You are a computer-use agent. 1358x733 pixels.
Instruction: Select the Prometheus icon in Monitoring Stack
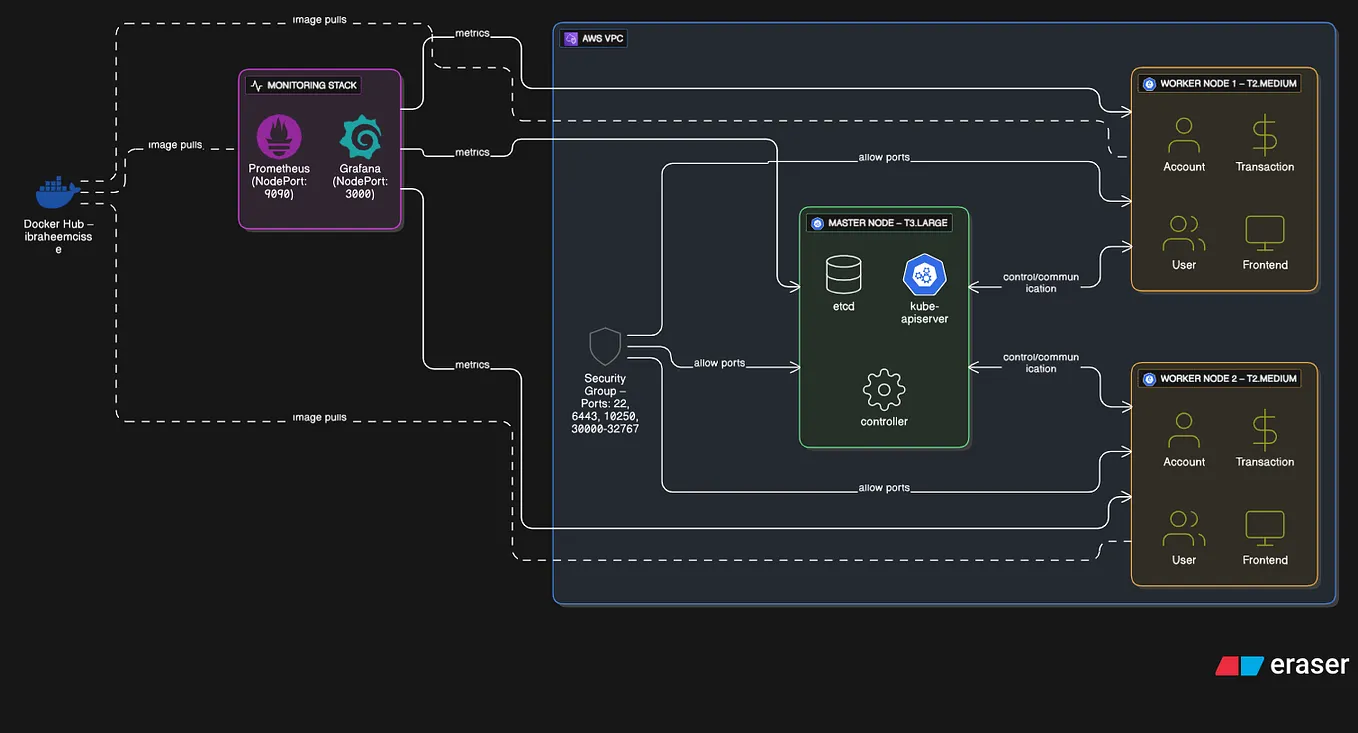pos(278,138)
